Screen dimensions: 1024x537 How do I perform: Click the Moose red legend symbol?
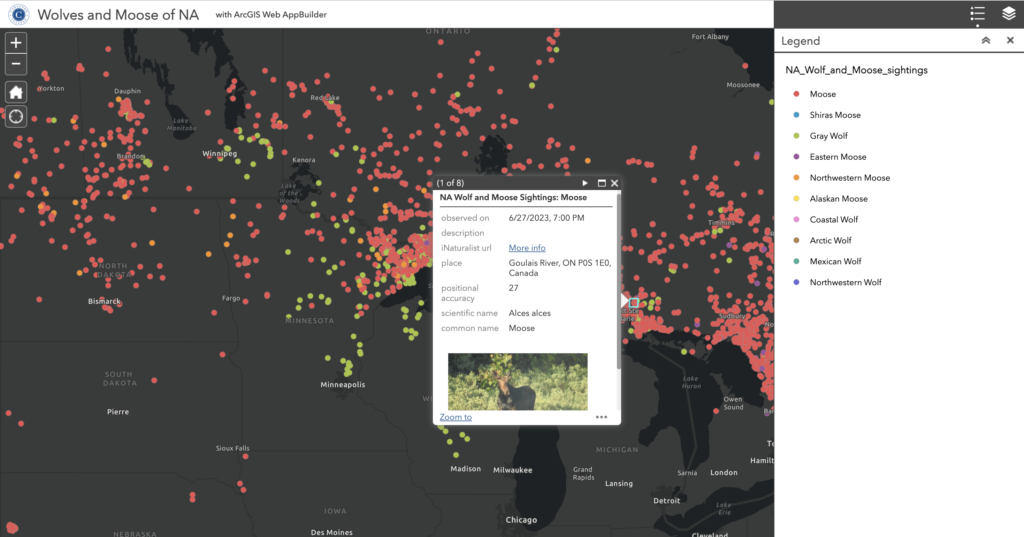796,94
